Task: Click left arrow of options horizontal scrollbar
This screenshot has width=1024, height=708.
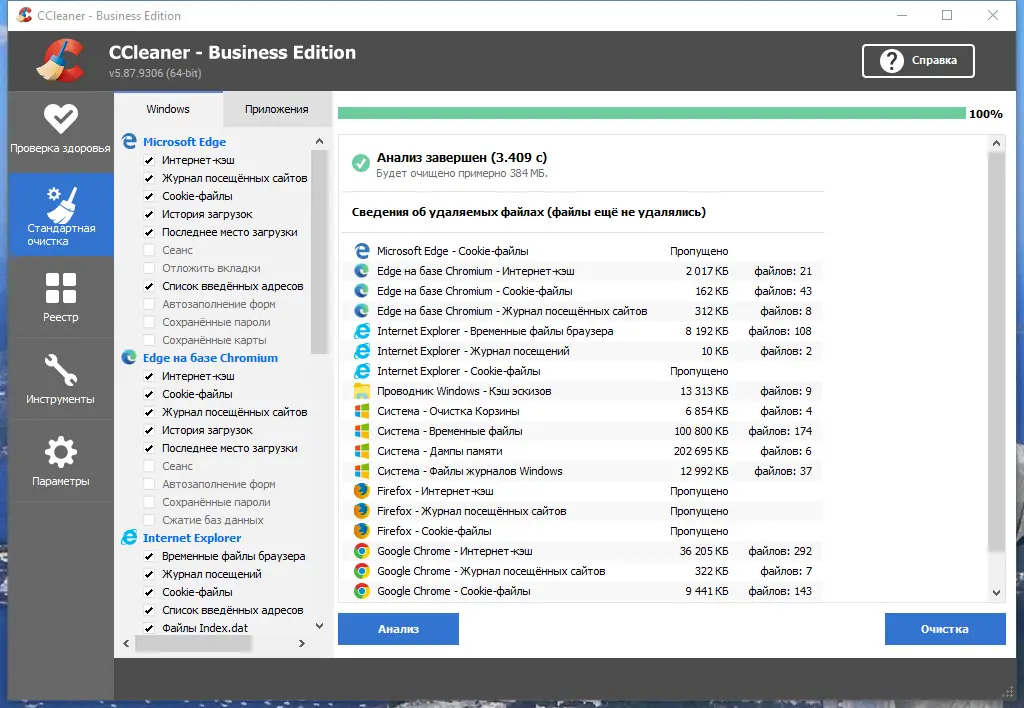Action: 126,643
